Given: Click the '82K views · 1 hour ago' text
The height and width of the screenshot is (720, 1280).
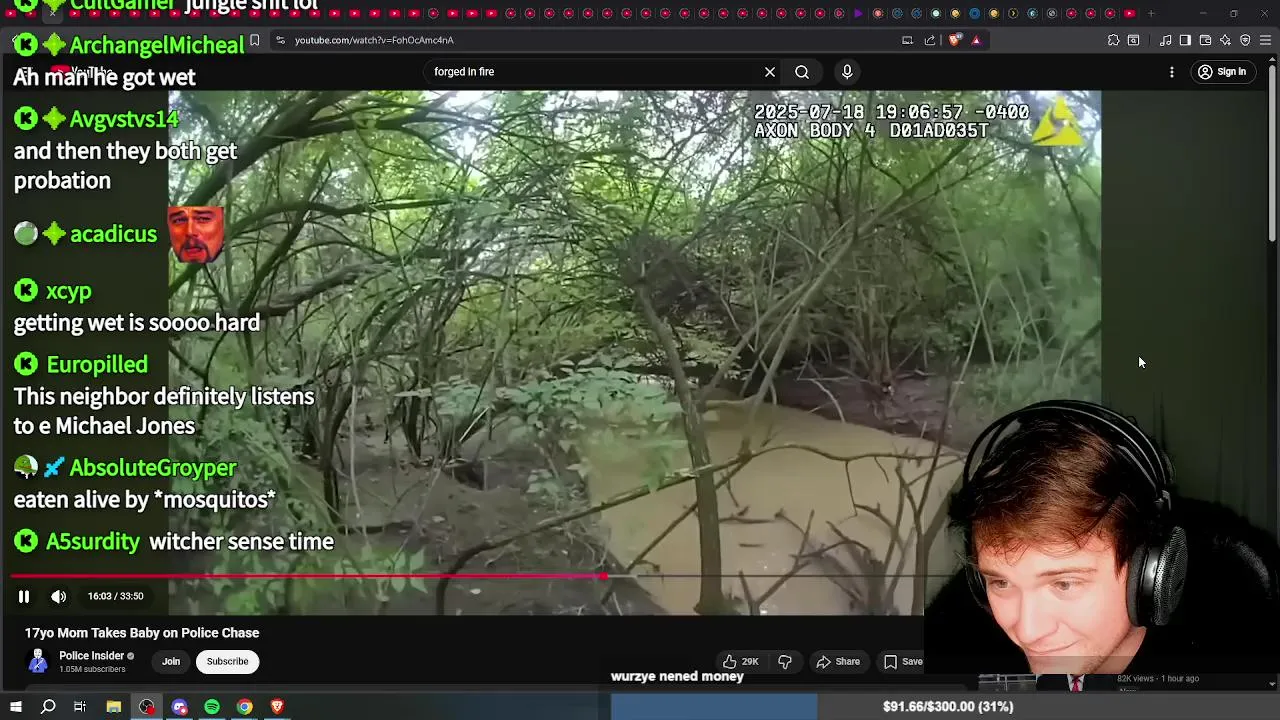Looking at the screenshot, I should pos(1158,679).
